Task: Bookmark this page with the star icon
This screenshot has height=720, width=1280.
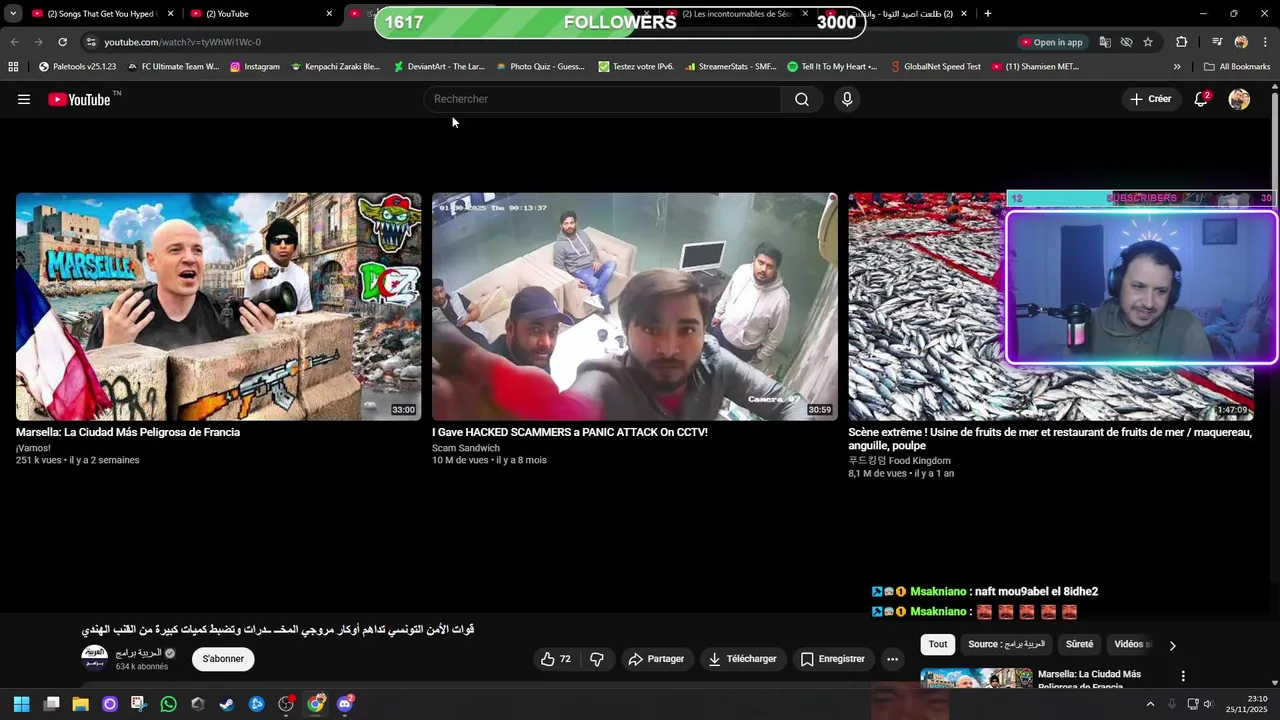Action: 1148,42
